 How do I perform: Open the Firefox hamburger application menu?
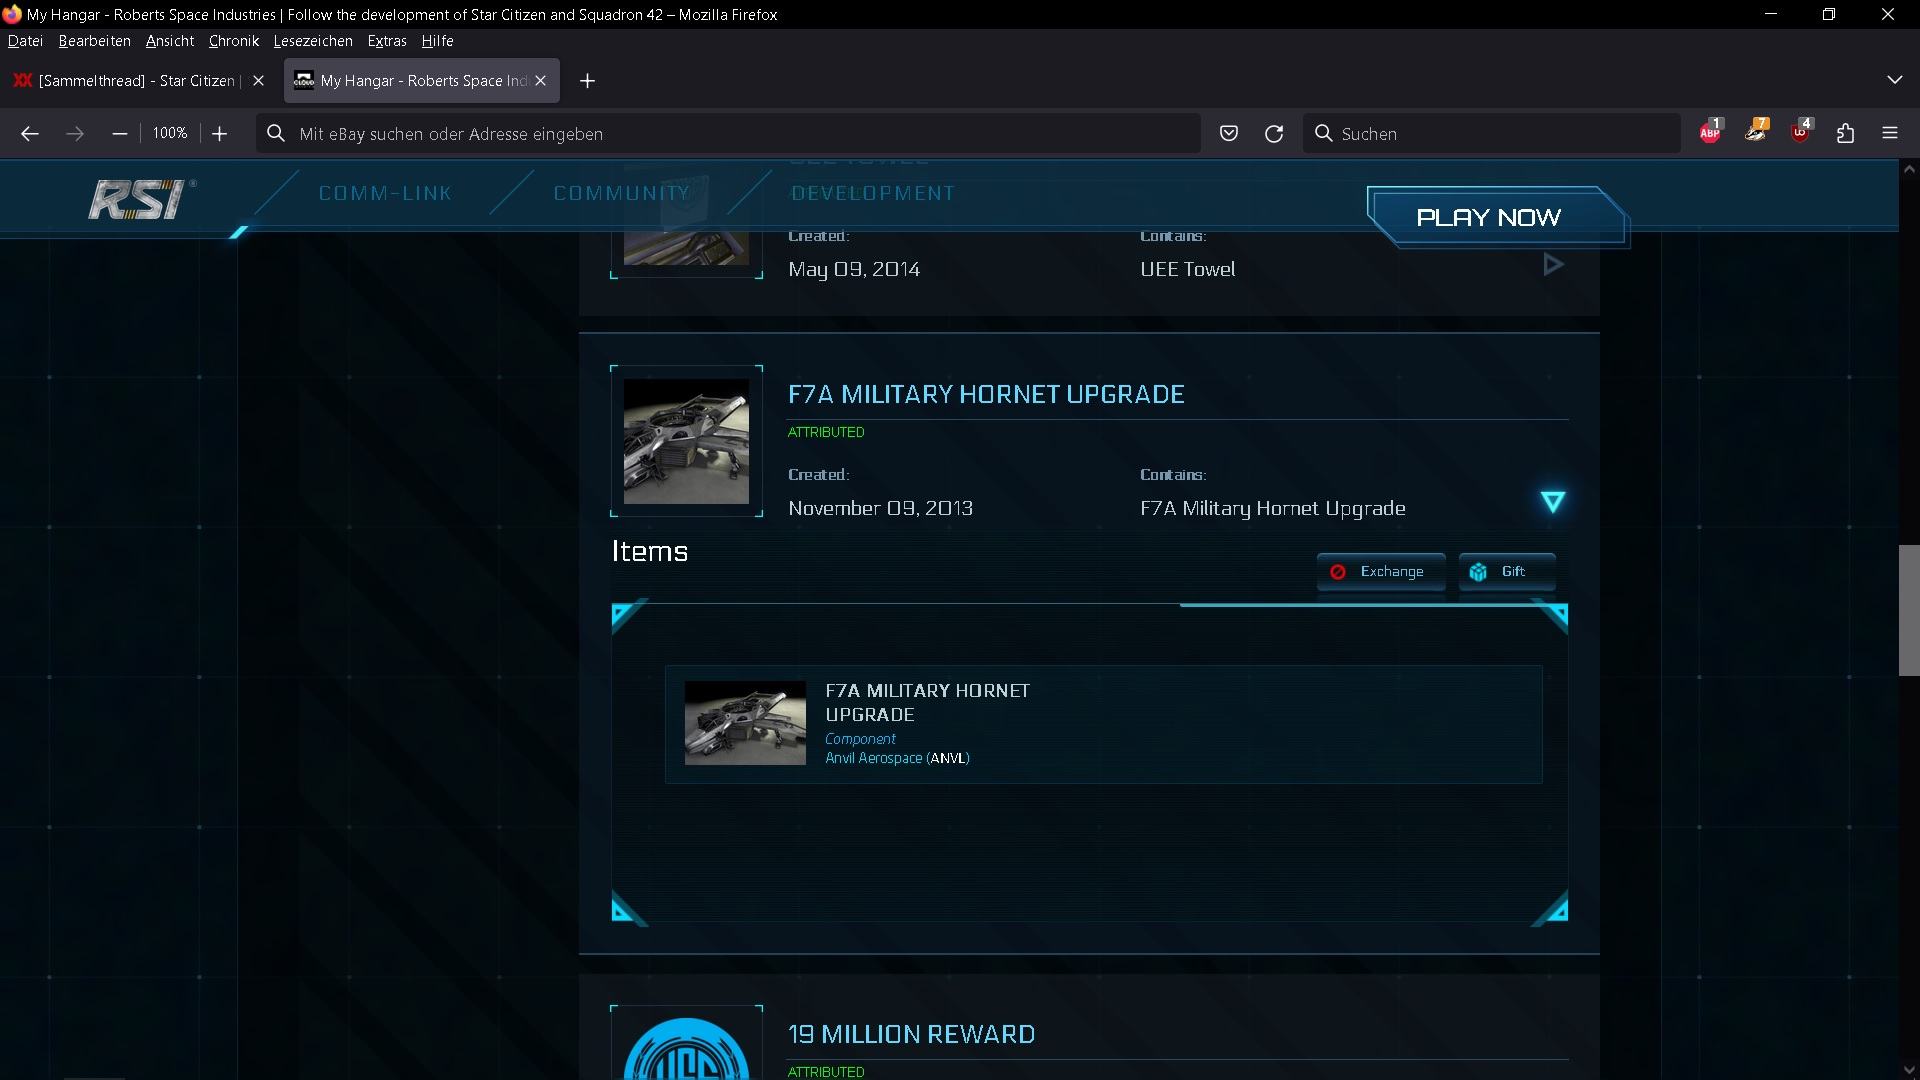(1890, 133)
